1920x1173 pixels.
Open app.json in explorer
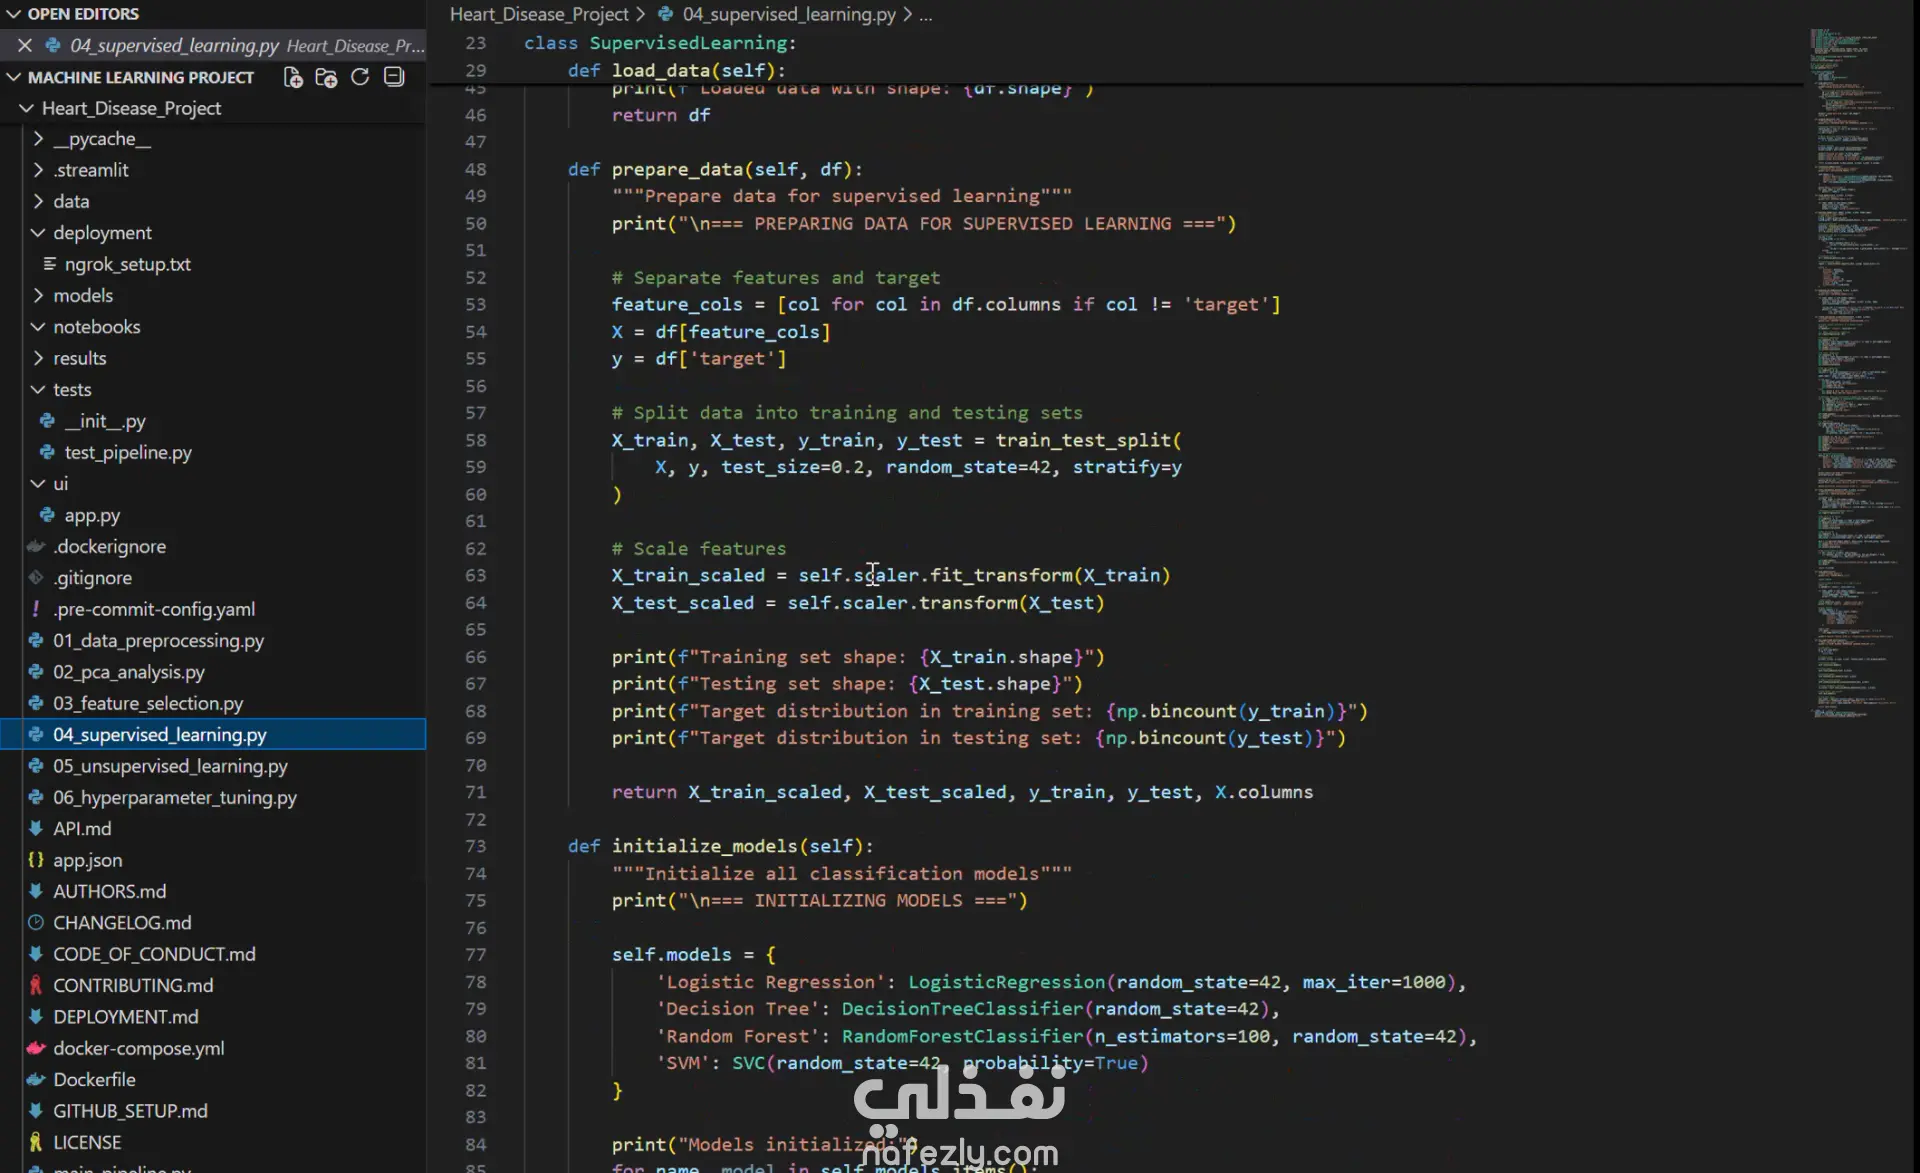tap(87, 860)
